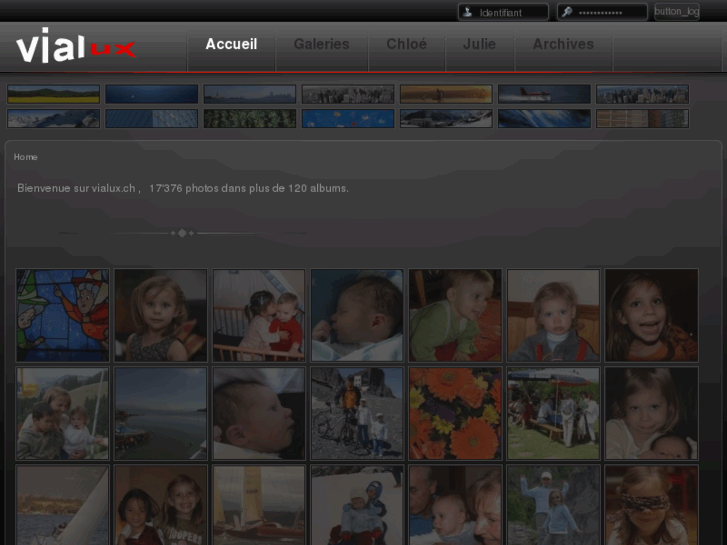Viewport: 727px width, 545px height.
Task: Open photo of grandparents holding baby
Action: 455,505
